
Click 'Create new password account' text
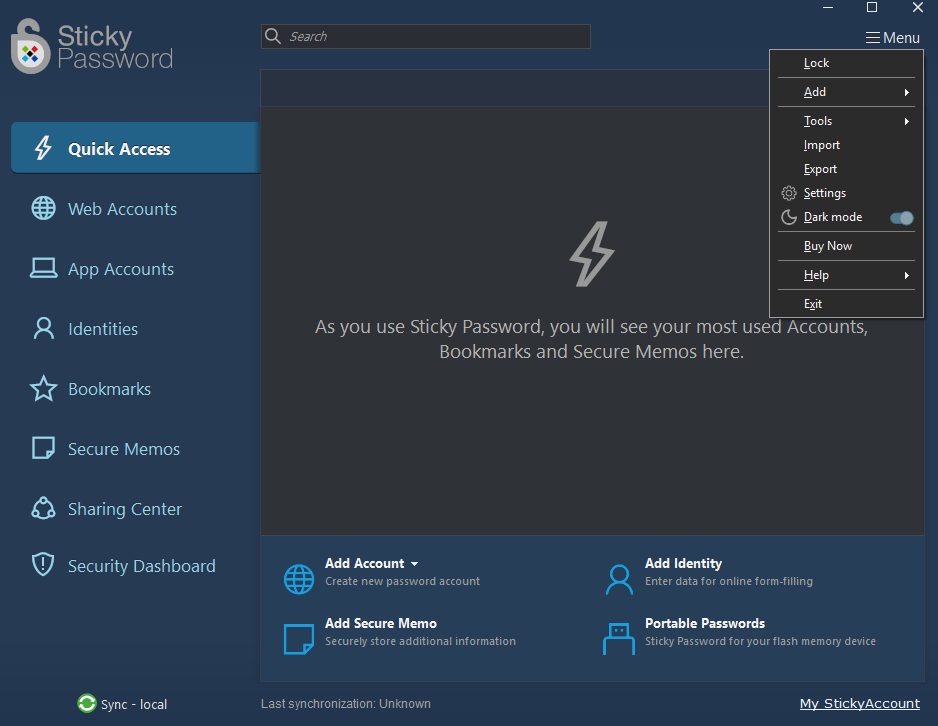tap(403, 581)
